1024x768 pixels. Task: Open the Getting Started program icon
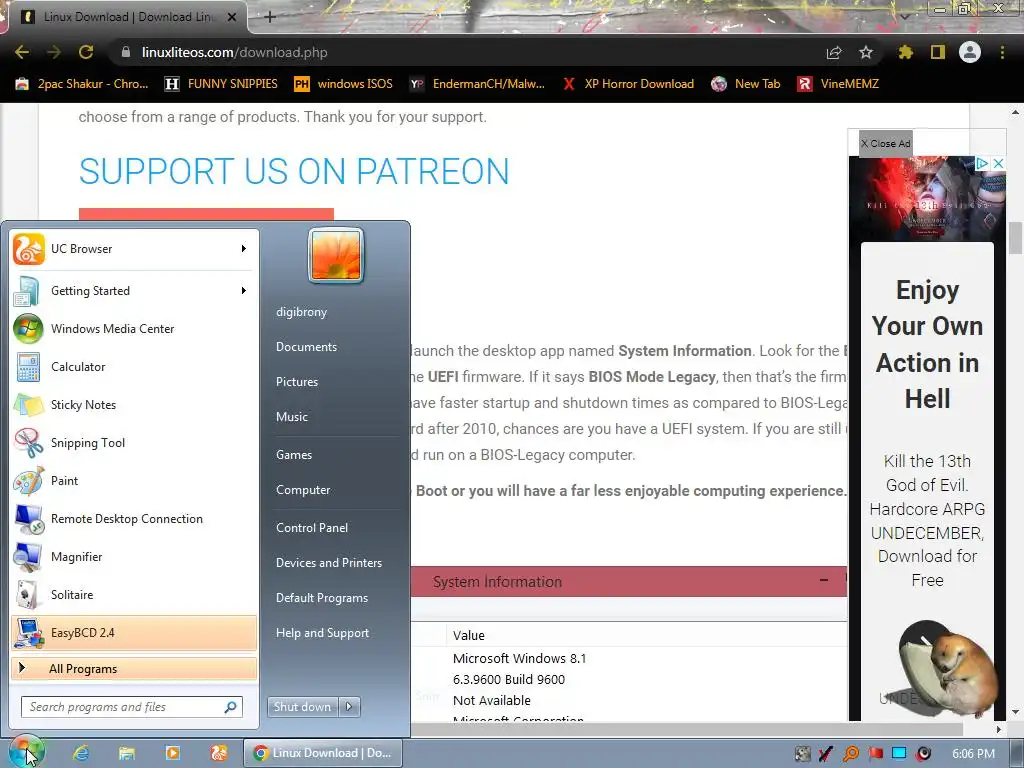pyautogui.click(x=28, y=291)
